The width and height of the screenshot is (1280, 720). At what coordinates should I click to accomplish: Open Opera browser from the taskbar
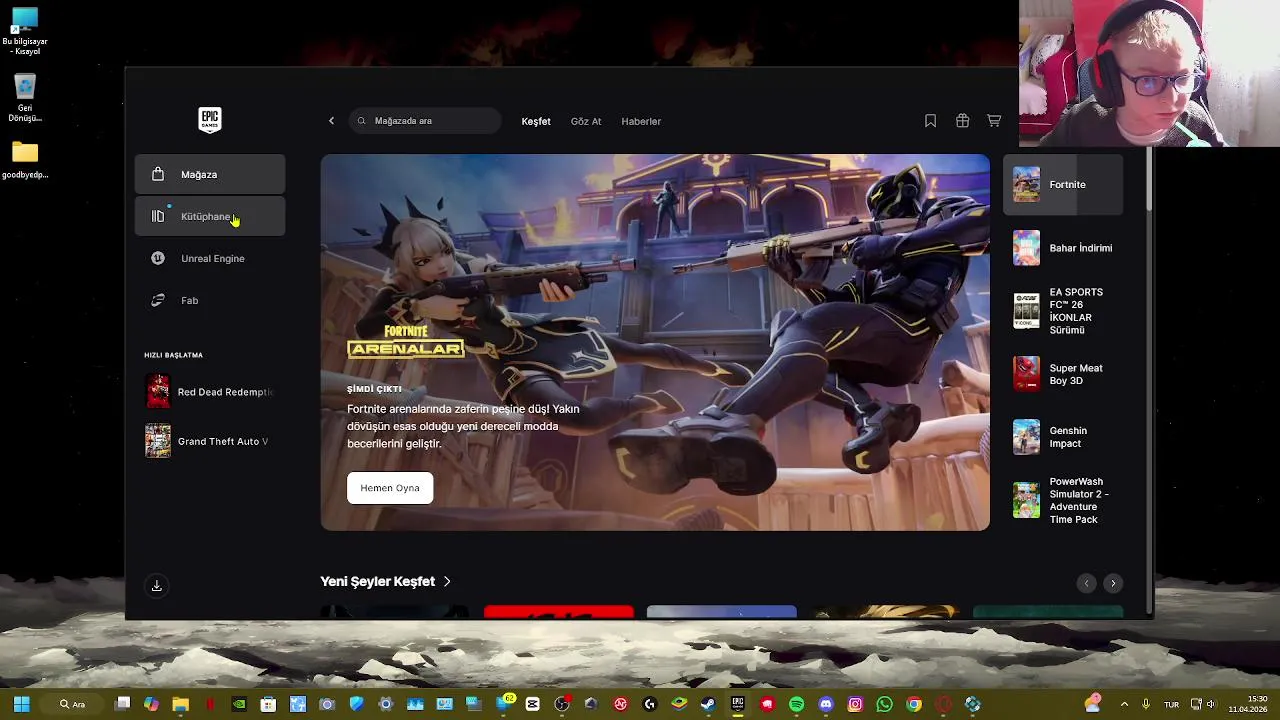943,704
